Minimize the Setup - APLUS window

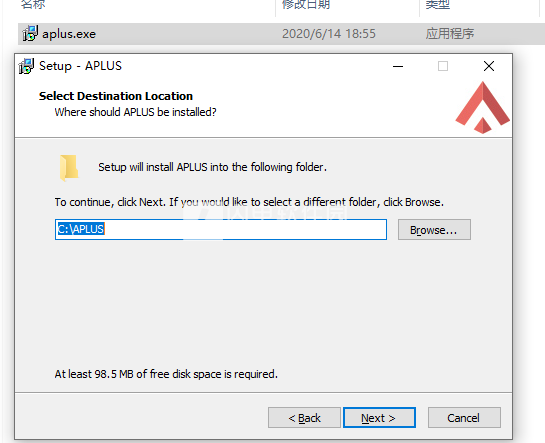[398, 66]
